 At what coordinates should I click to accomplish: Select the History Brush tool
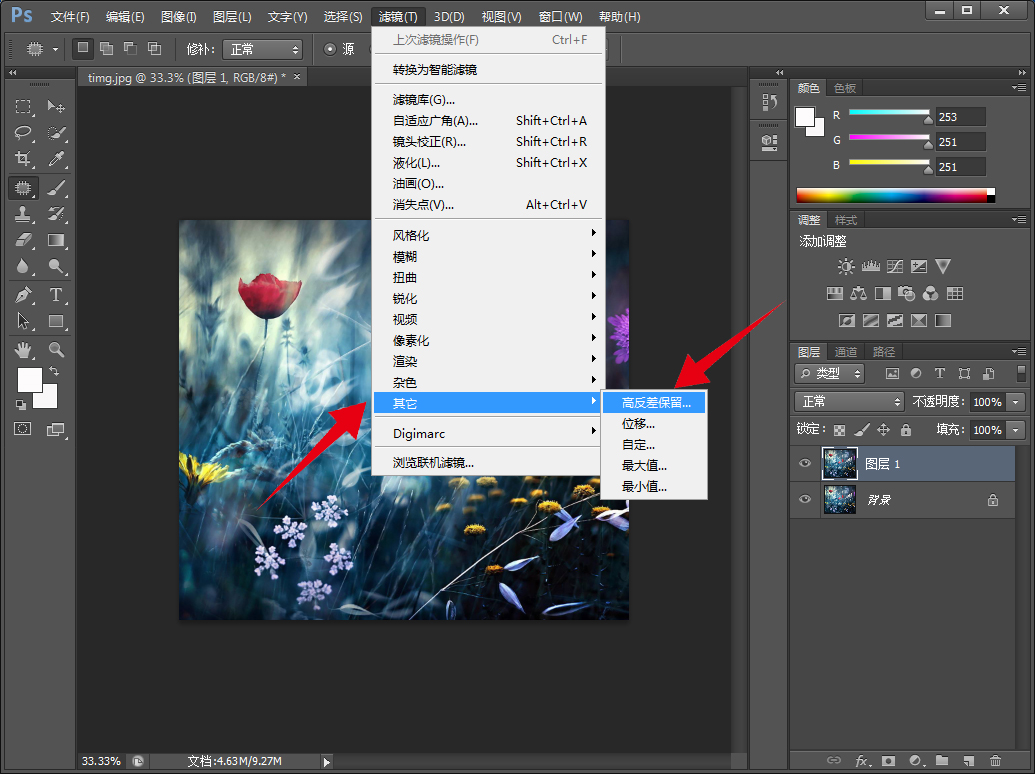pyautogui.click(x=56, y=214)
